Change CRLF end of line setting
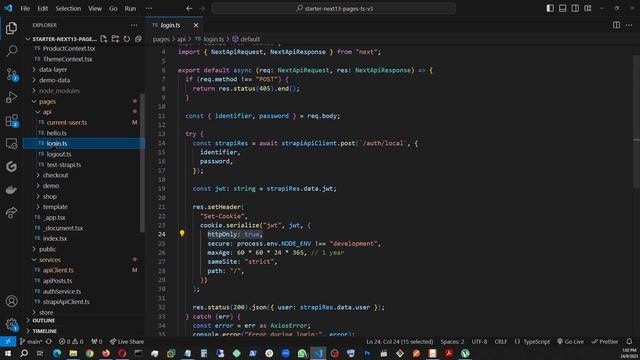The width and height of the screenshot is (640, 360). coord(500,341)
